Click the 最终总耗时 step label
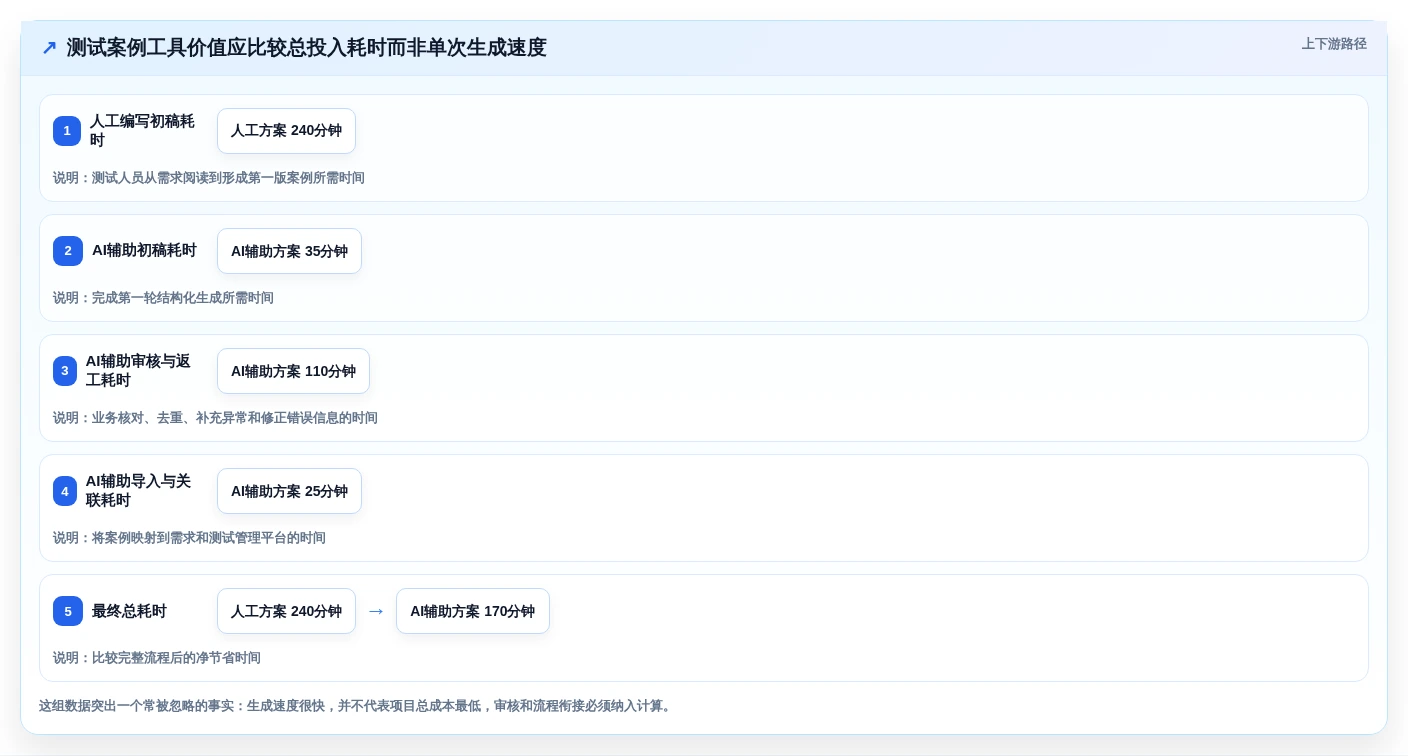Image resolution: width=1408 pixels, height=756 pixels. (x=129, y=611)
